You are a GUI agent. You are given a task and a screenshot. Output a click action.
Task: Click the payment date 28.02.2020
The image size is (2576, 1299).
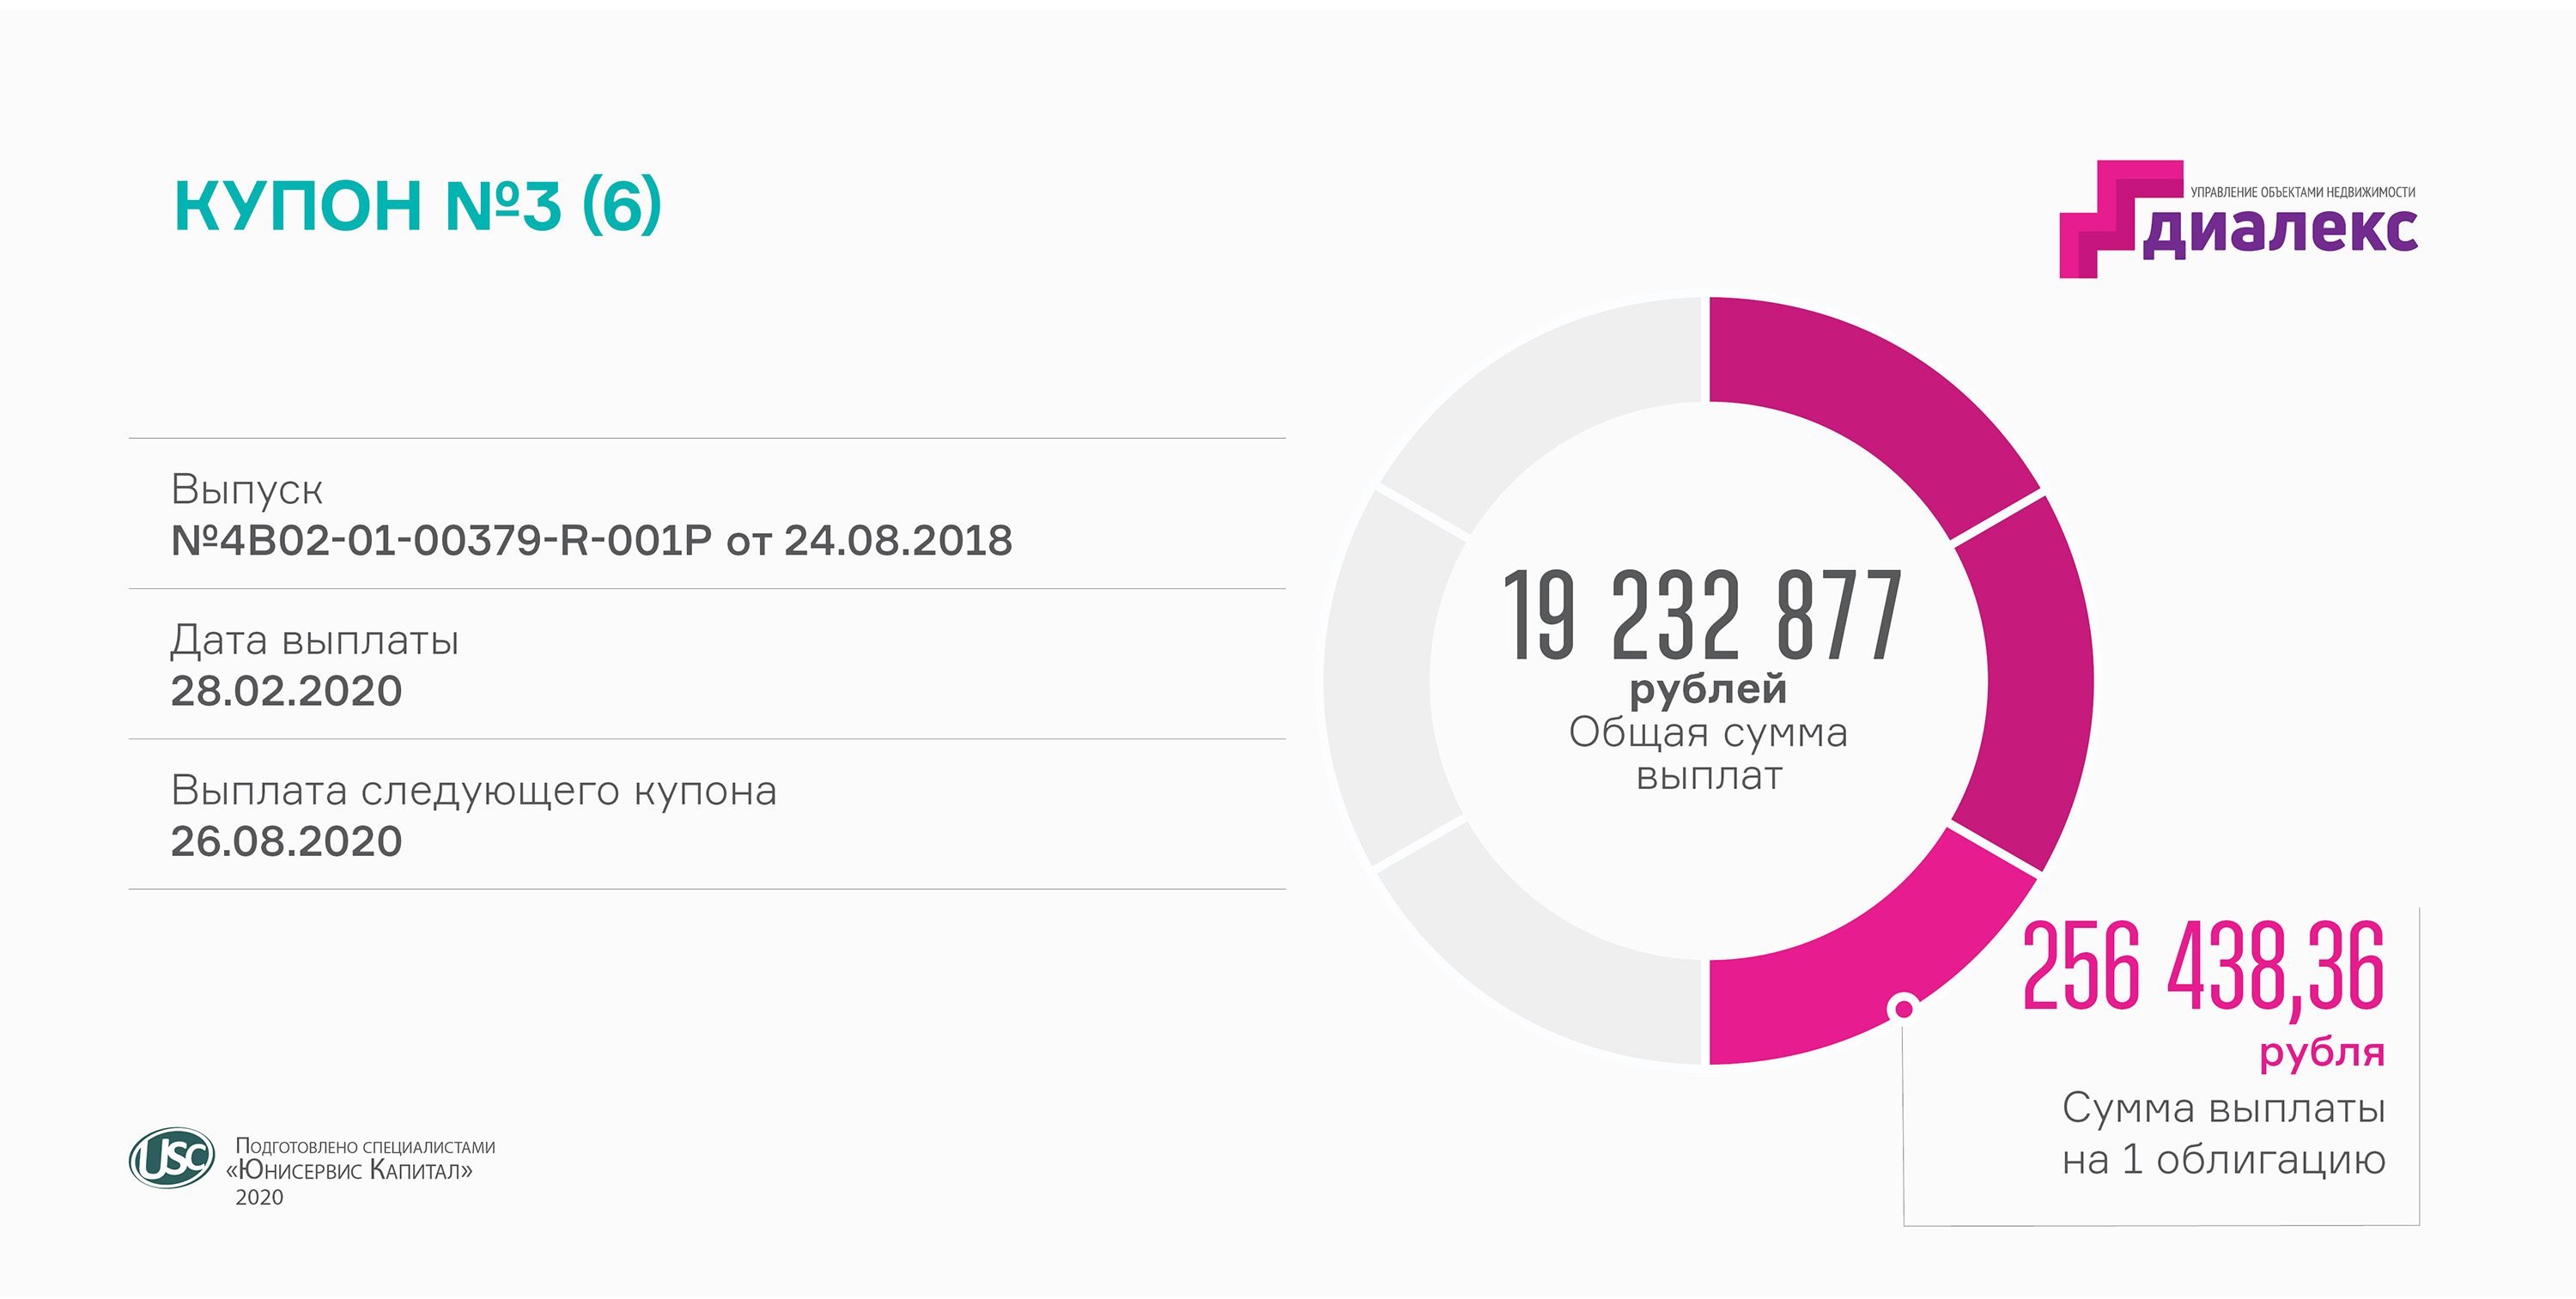tap(286, 691)
